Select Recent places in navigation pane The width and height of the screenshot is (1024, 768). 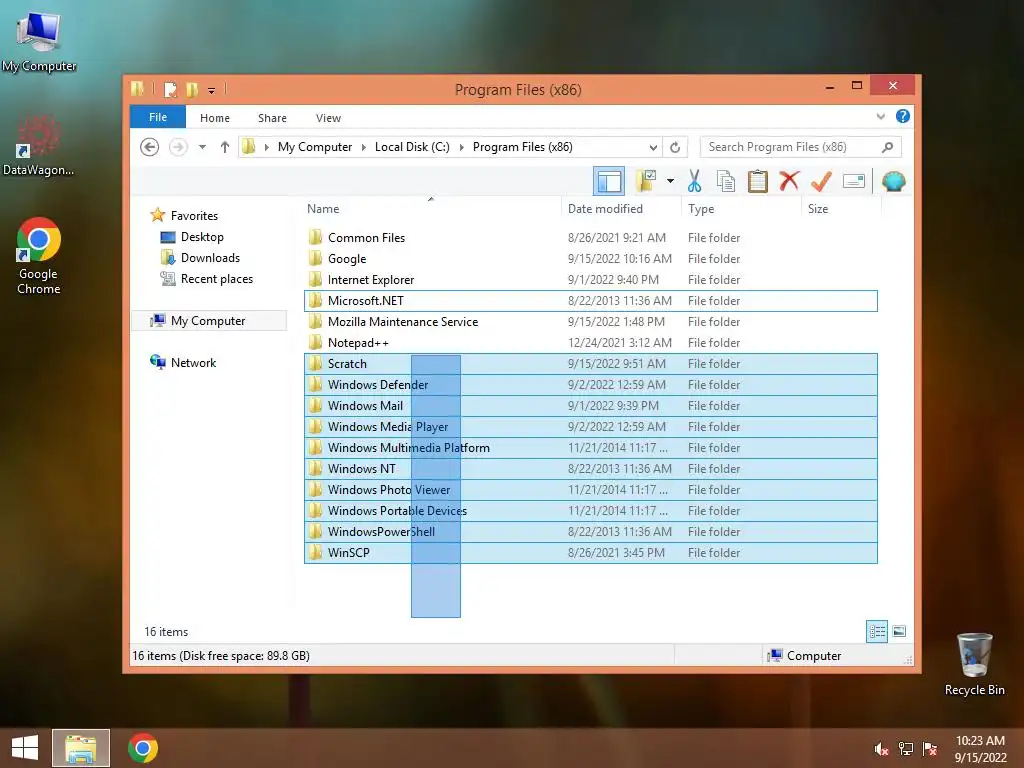[x=216, y=279]
